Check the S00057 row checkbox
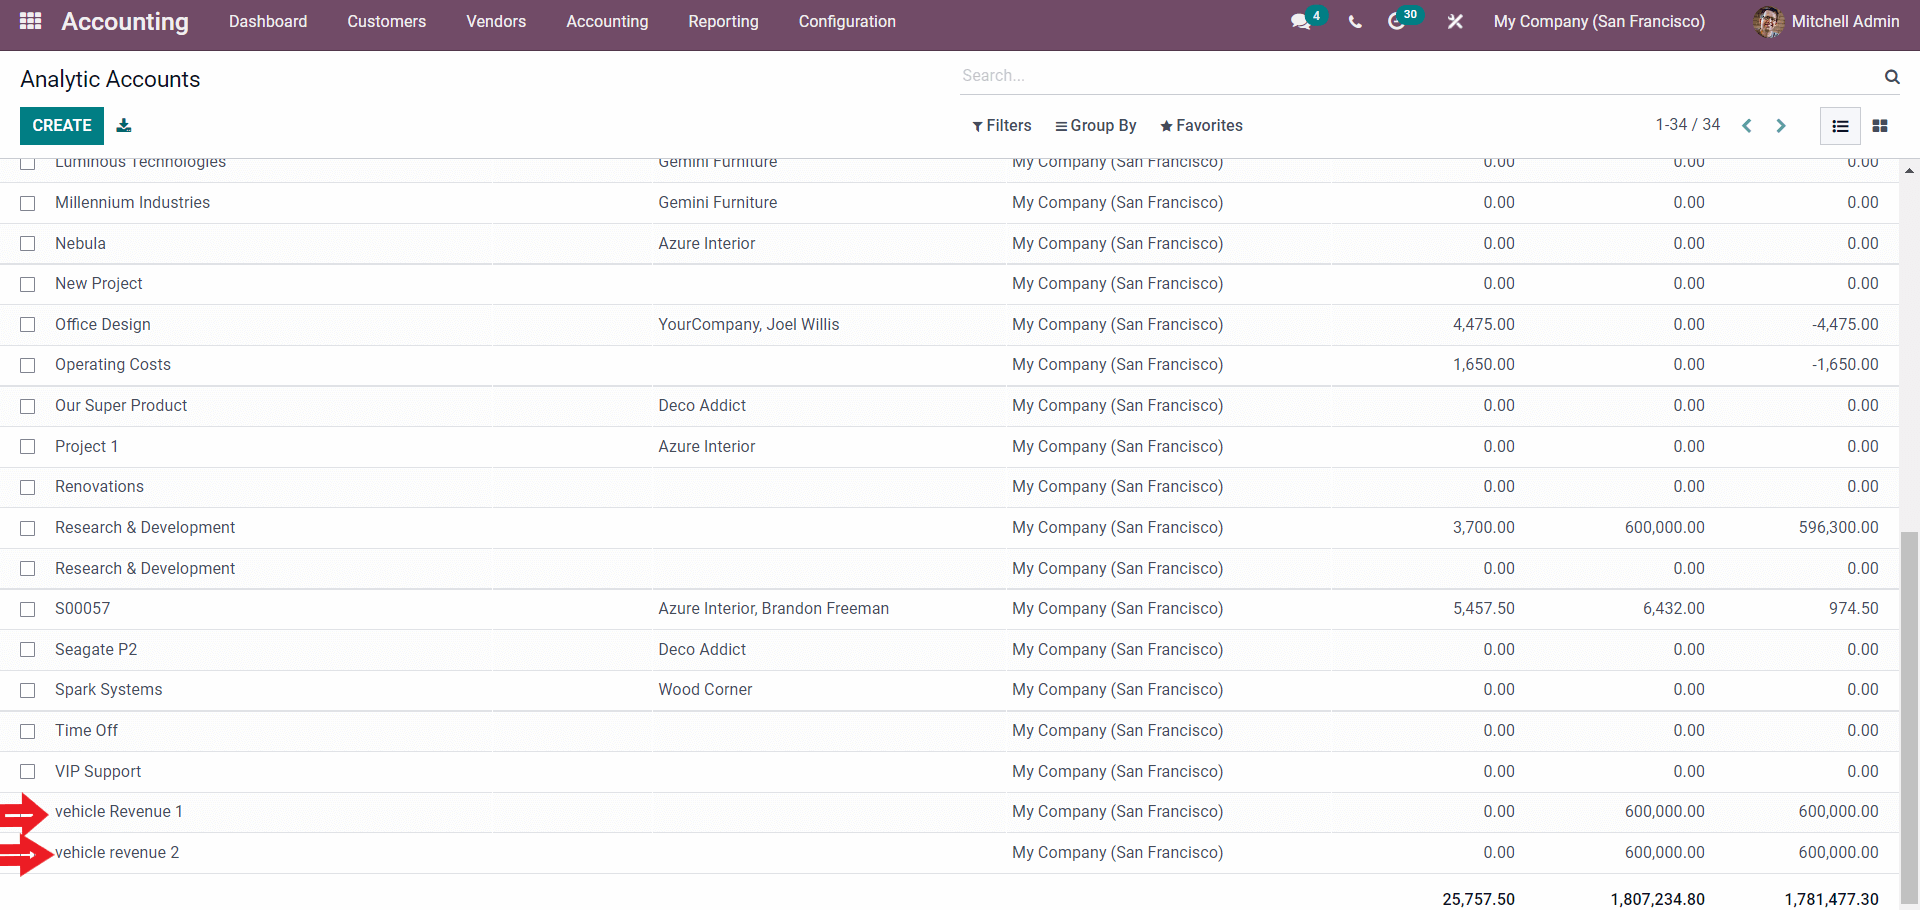Screen dimensions: 1920x910 coord(28,609)
